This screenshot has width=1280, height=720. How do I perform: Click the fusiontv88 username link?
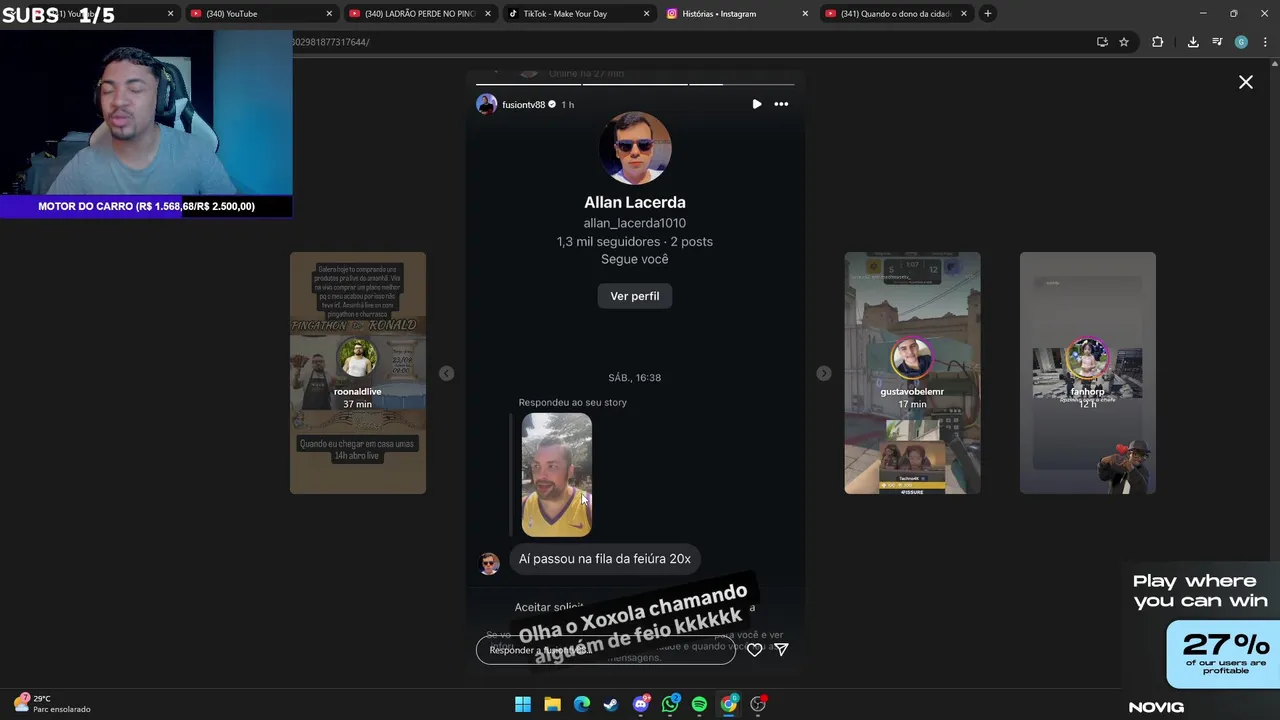pos(523,105)
